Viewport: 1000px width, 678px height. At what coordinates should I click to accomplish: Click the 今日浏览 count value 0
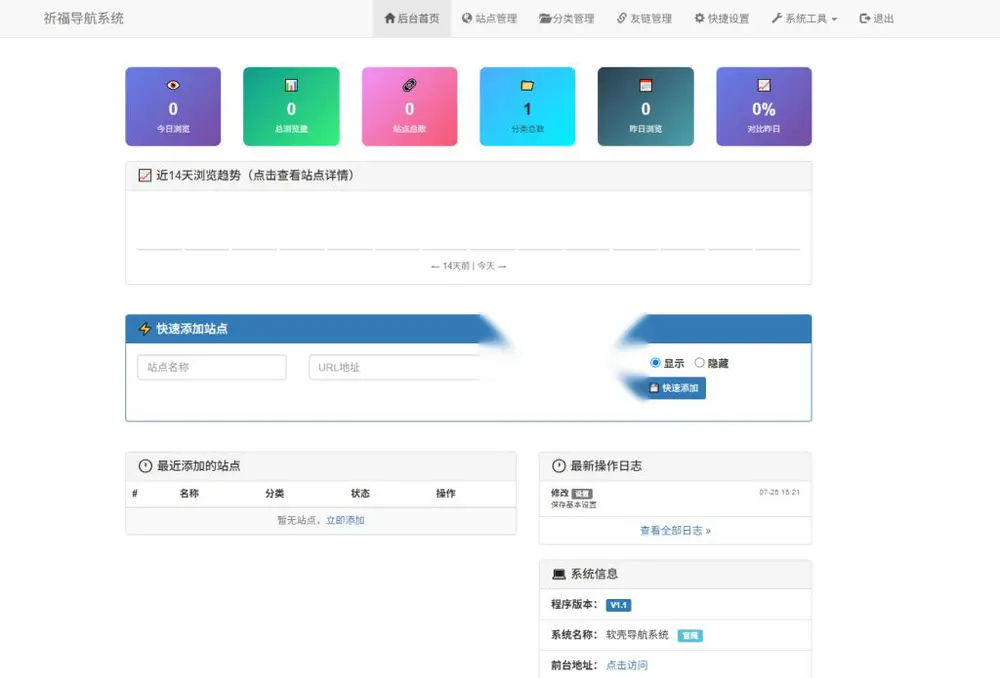click(x=173, y=109)
